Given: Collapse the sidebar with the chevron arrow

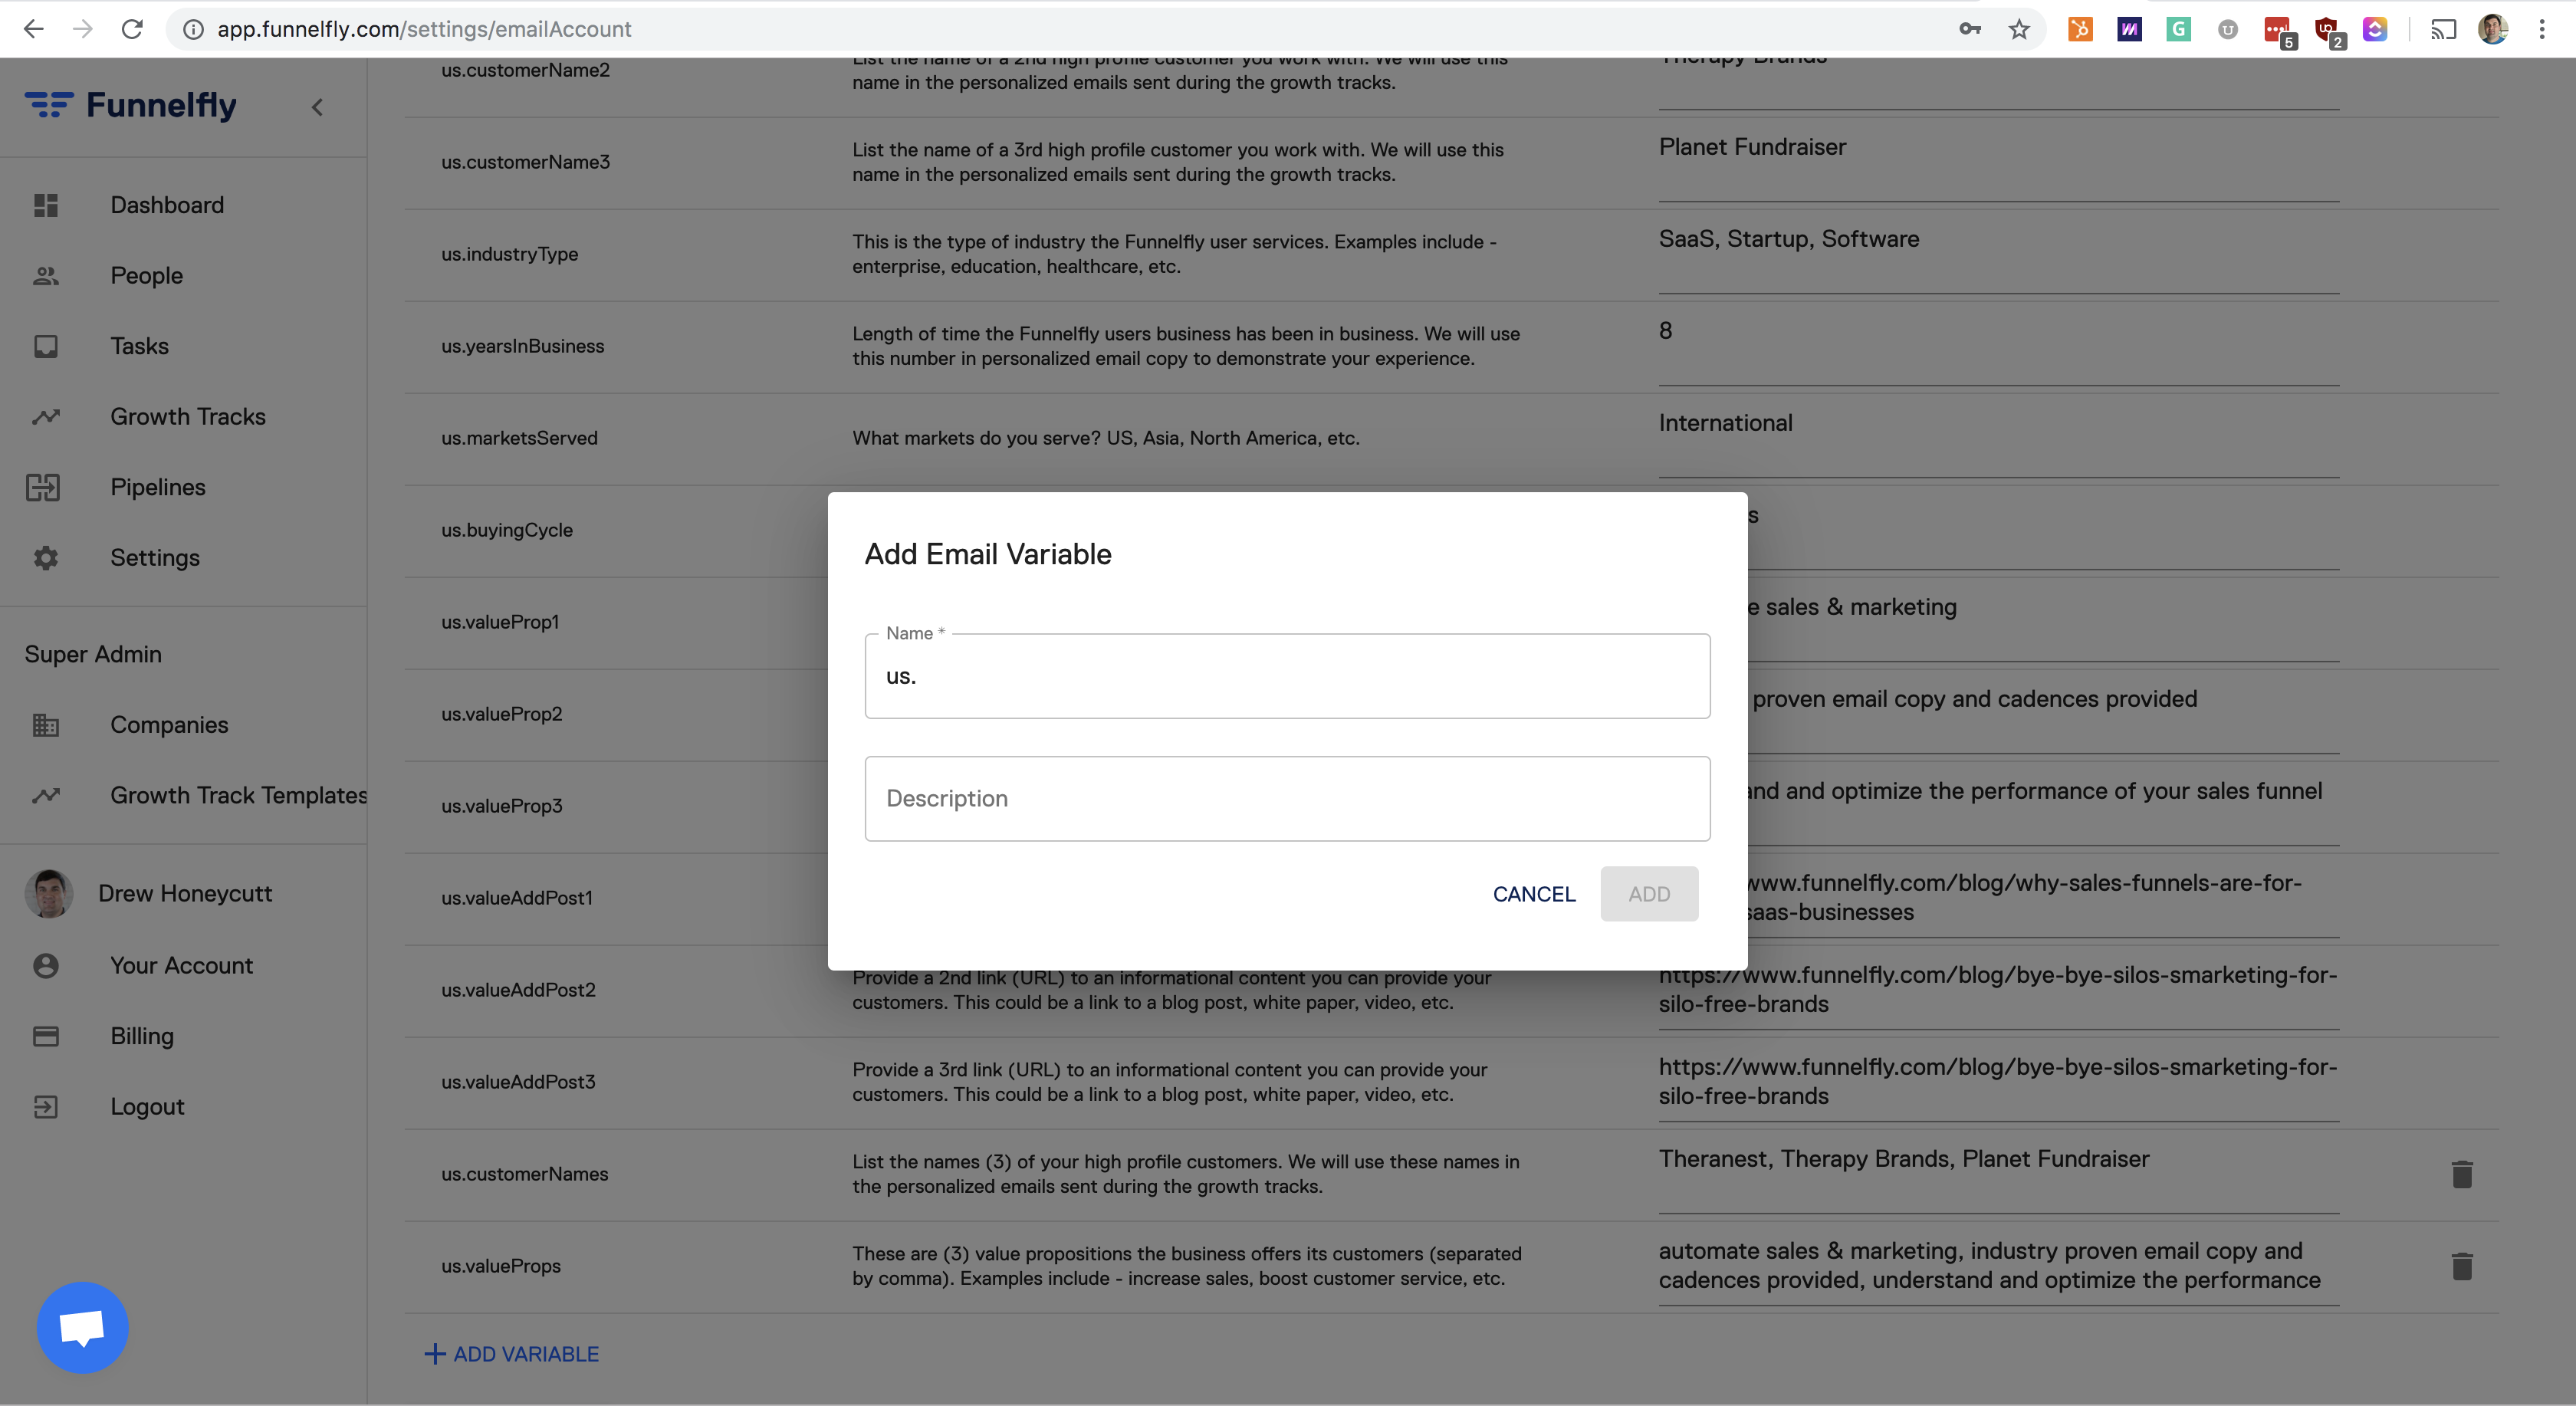Looking at the screenshot, I should pyautogui.click(x=317, y=107).
